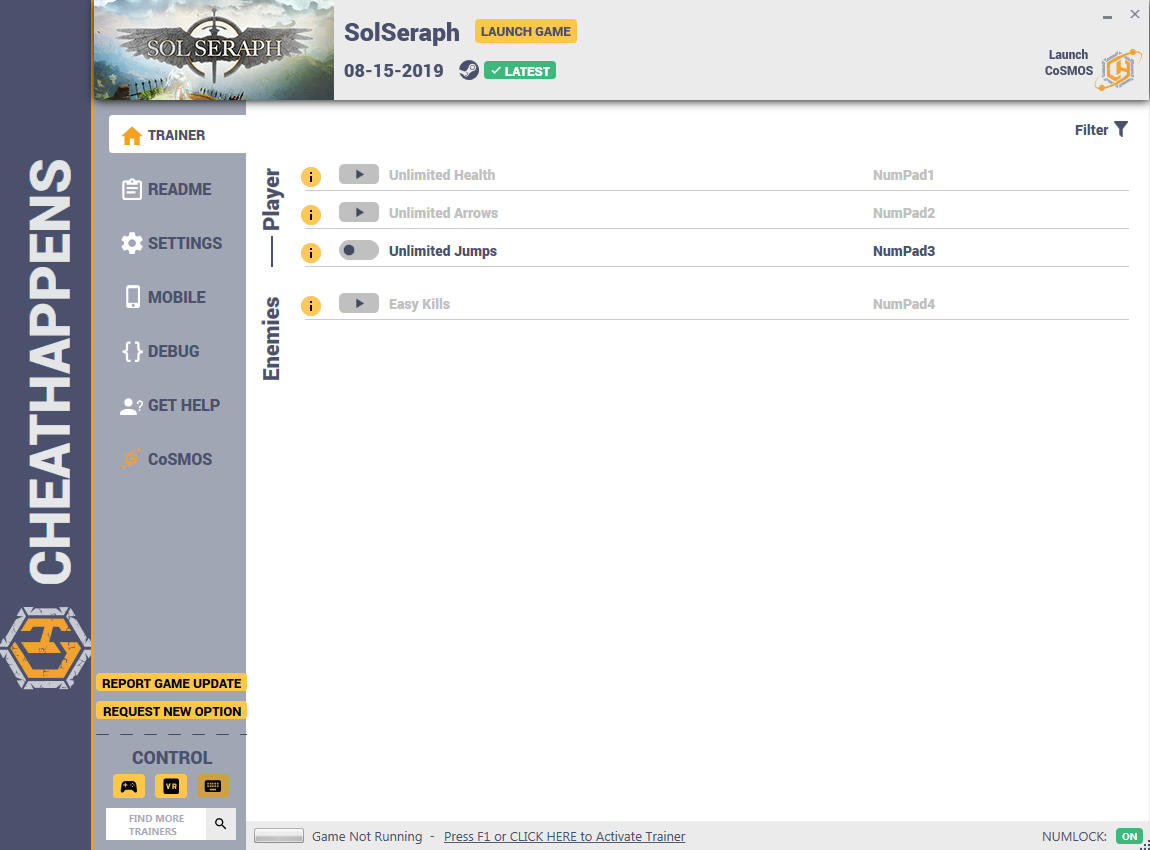Select gamepad control icon
1150x850 pixels.
pyautogui.click(x=129, y=786)
